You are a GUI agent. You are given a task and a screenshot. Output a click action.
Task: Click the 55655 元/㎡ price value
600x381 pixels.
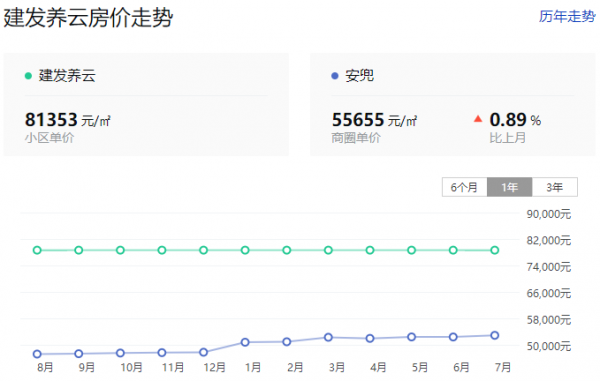[375, 120]
